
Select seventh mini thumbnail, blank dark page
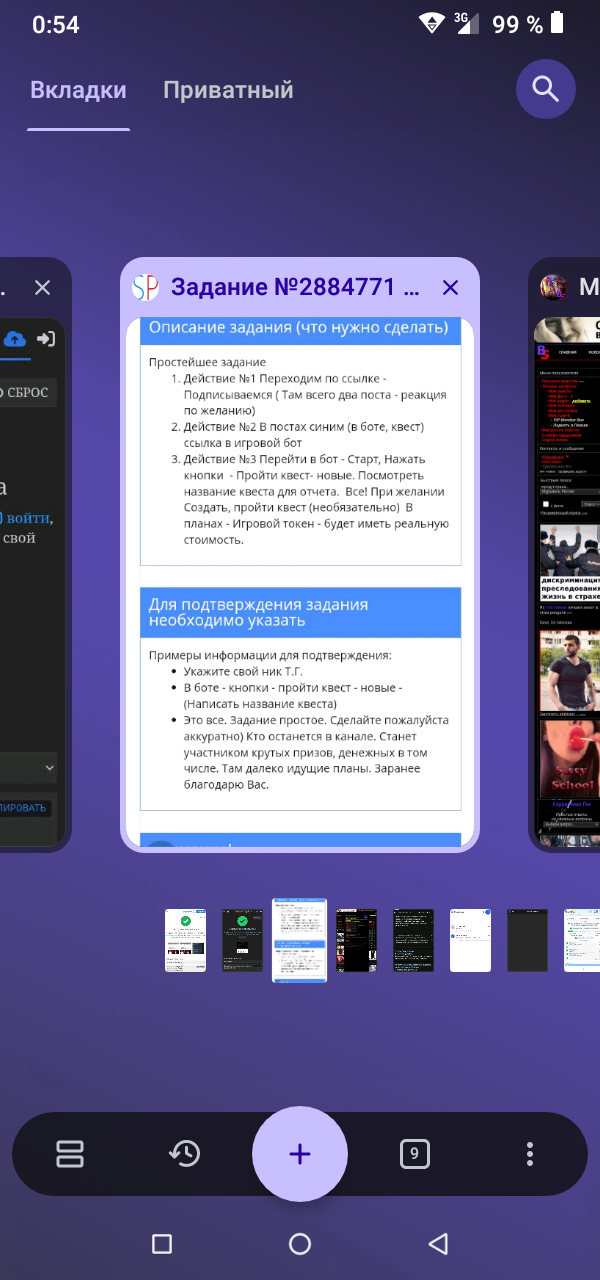tap(527, 940)
